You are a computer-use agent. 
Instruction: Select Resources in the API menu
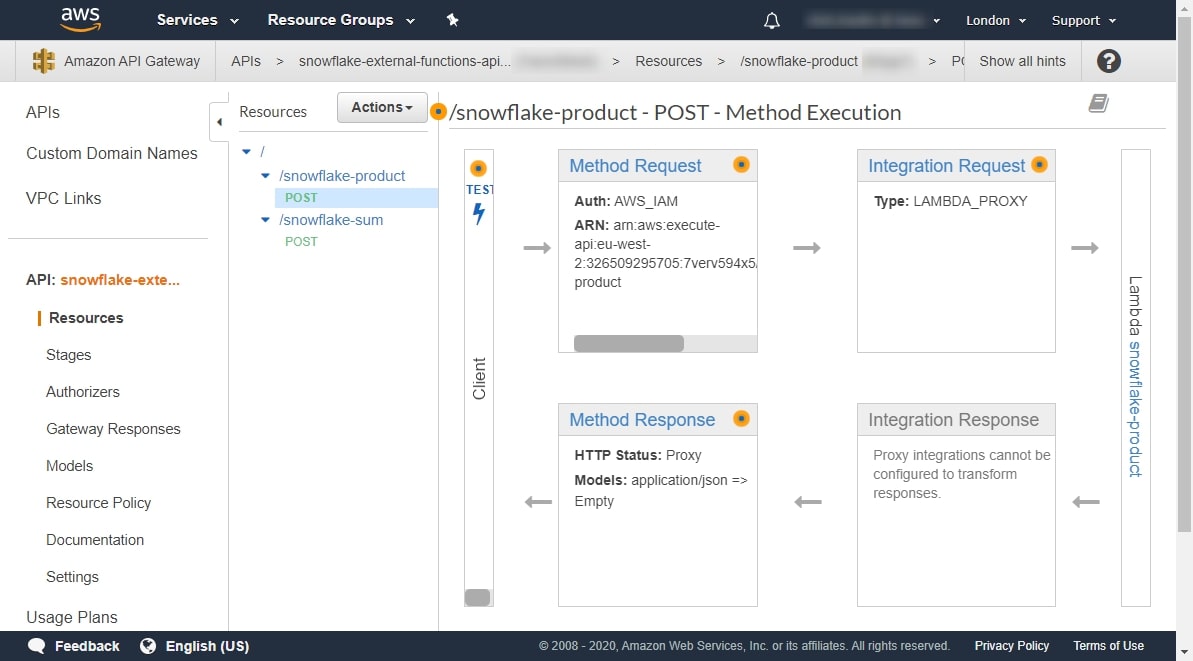coord(86,318)
